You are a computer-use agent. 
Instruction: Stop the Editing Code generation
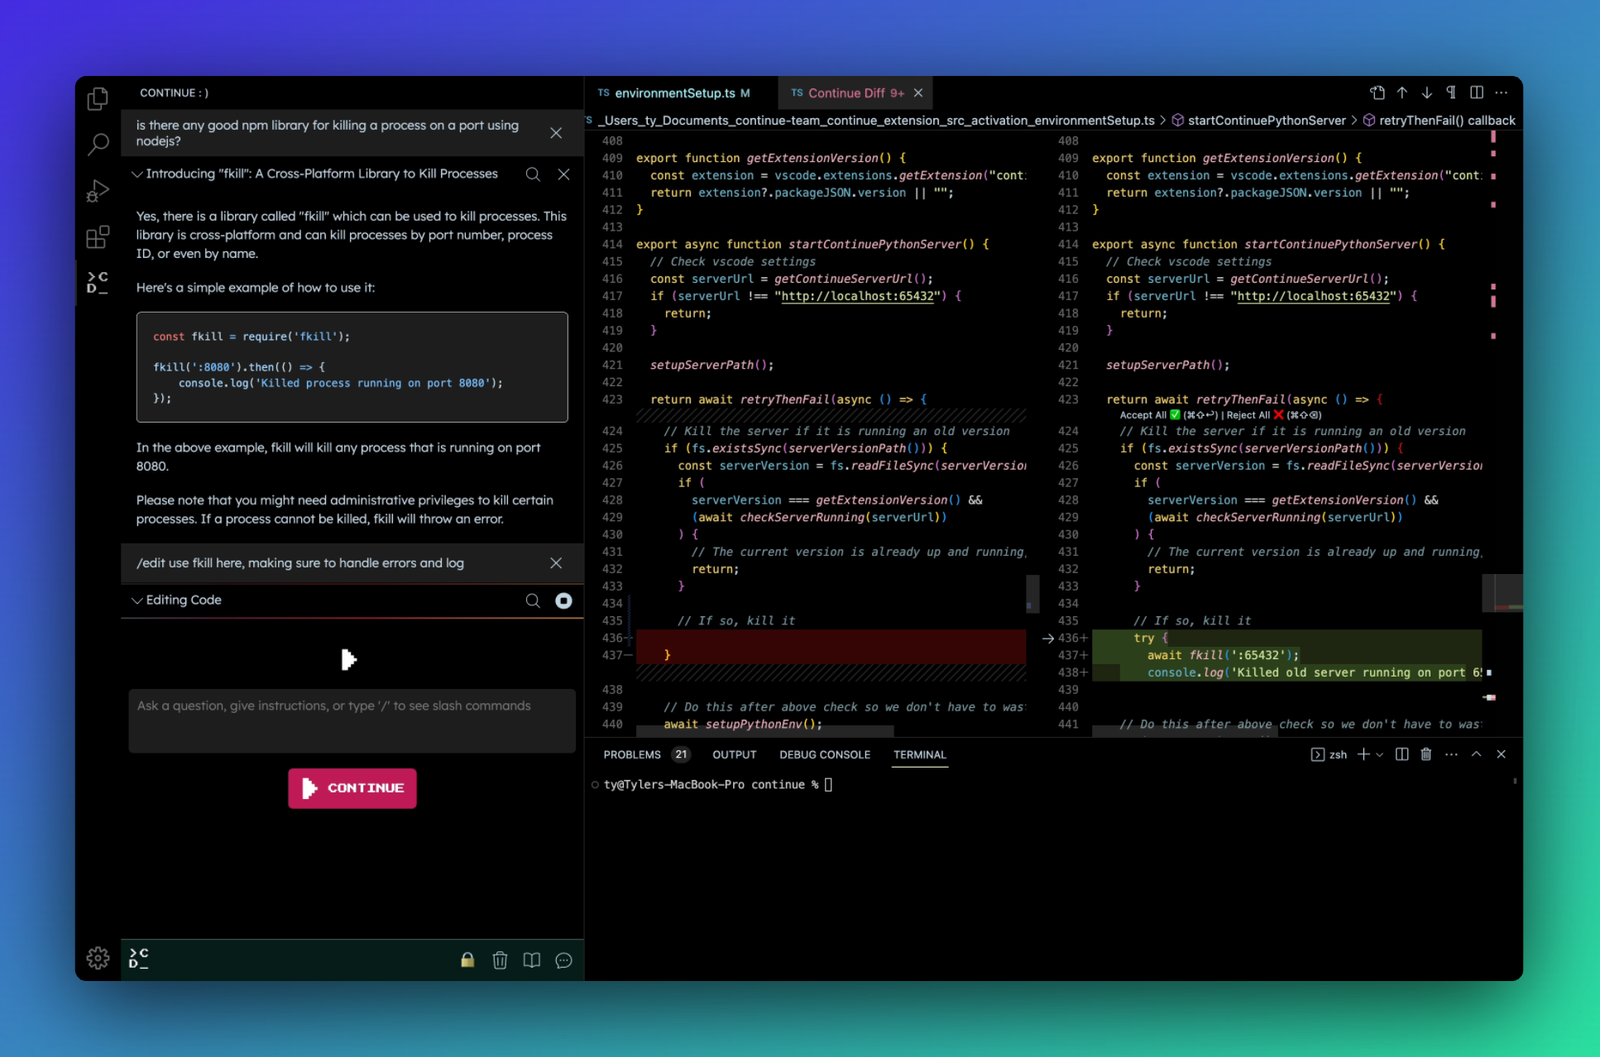(x=564, y=601)
